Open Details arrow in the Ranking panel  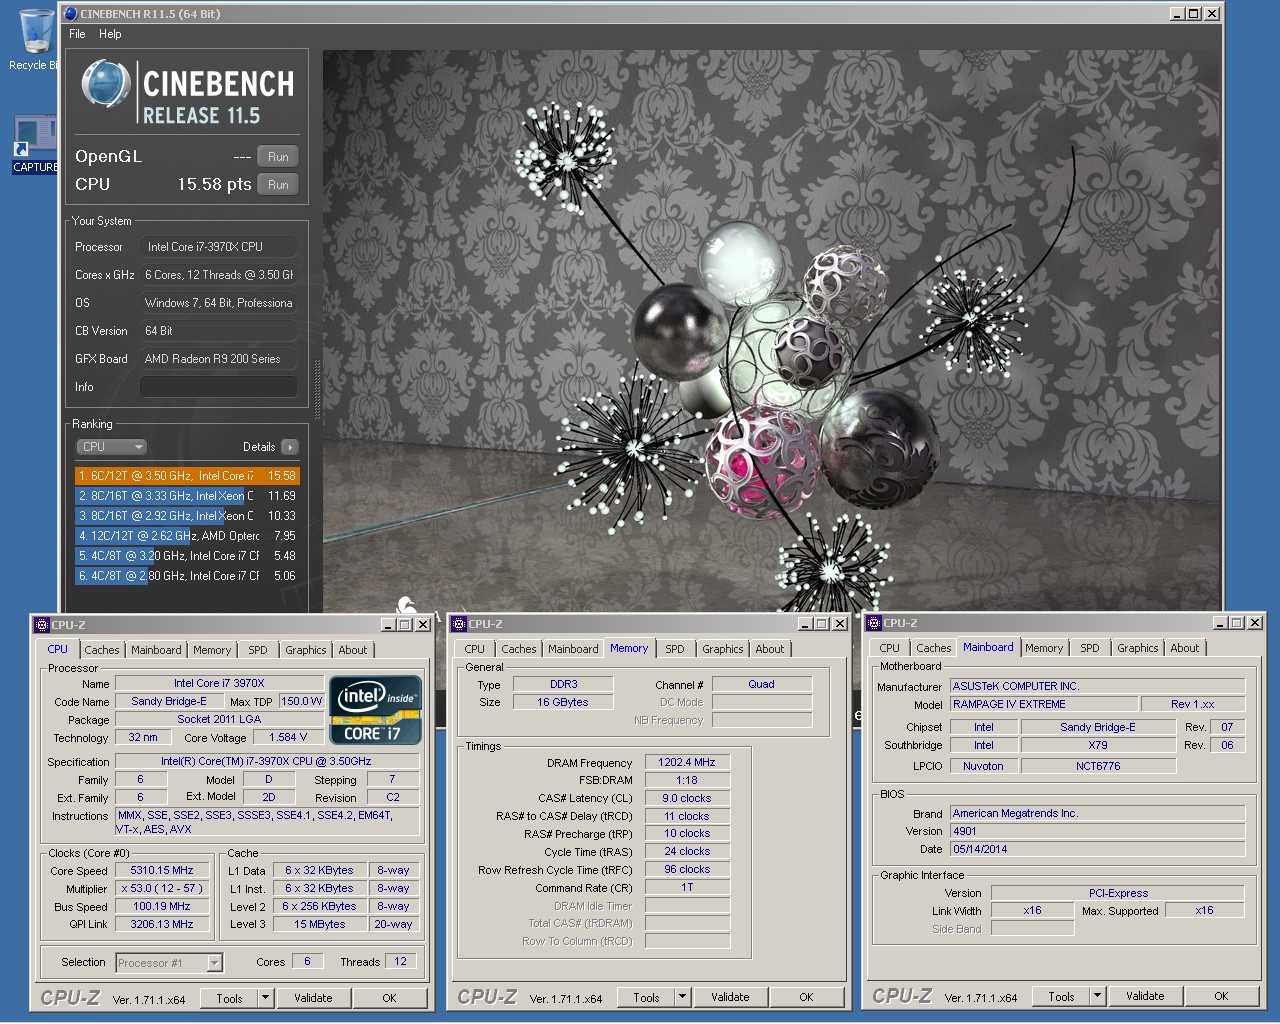point(290,447)
